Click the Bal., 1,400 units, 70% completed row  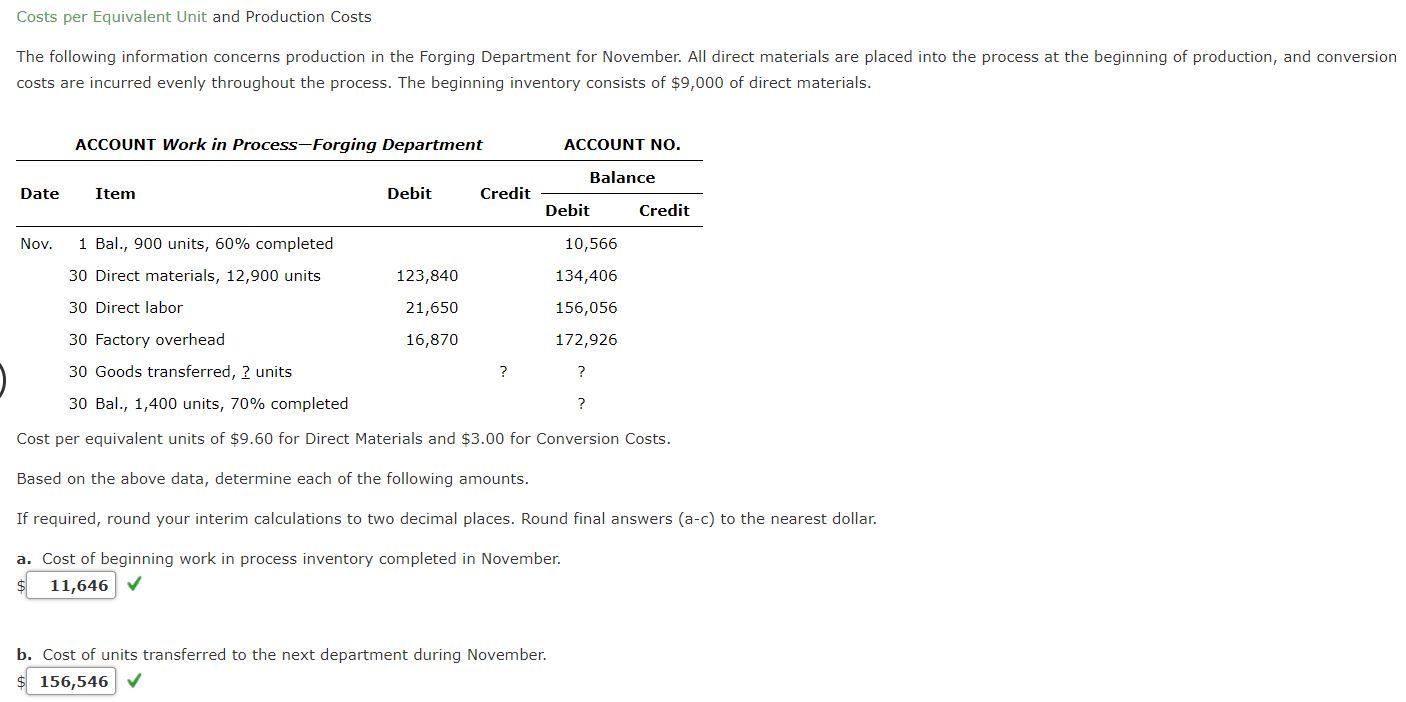point(221,403)
